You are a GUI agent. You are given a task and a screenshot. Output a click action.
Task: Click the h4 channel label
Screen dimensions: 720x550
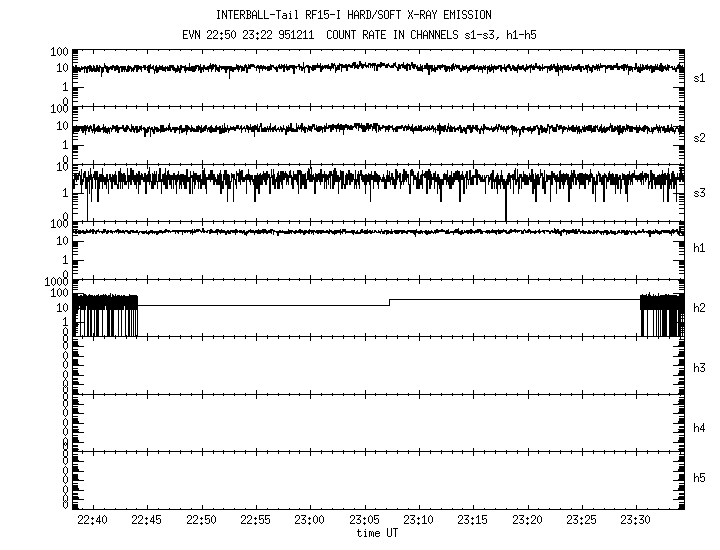pos(700,428)
